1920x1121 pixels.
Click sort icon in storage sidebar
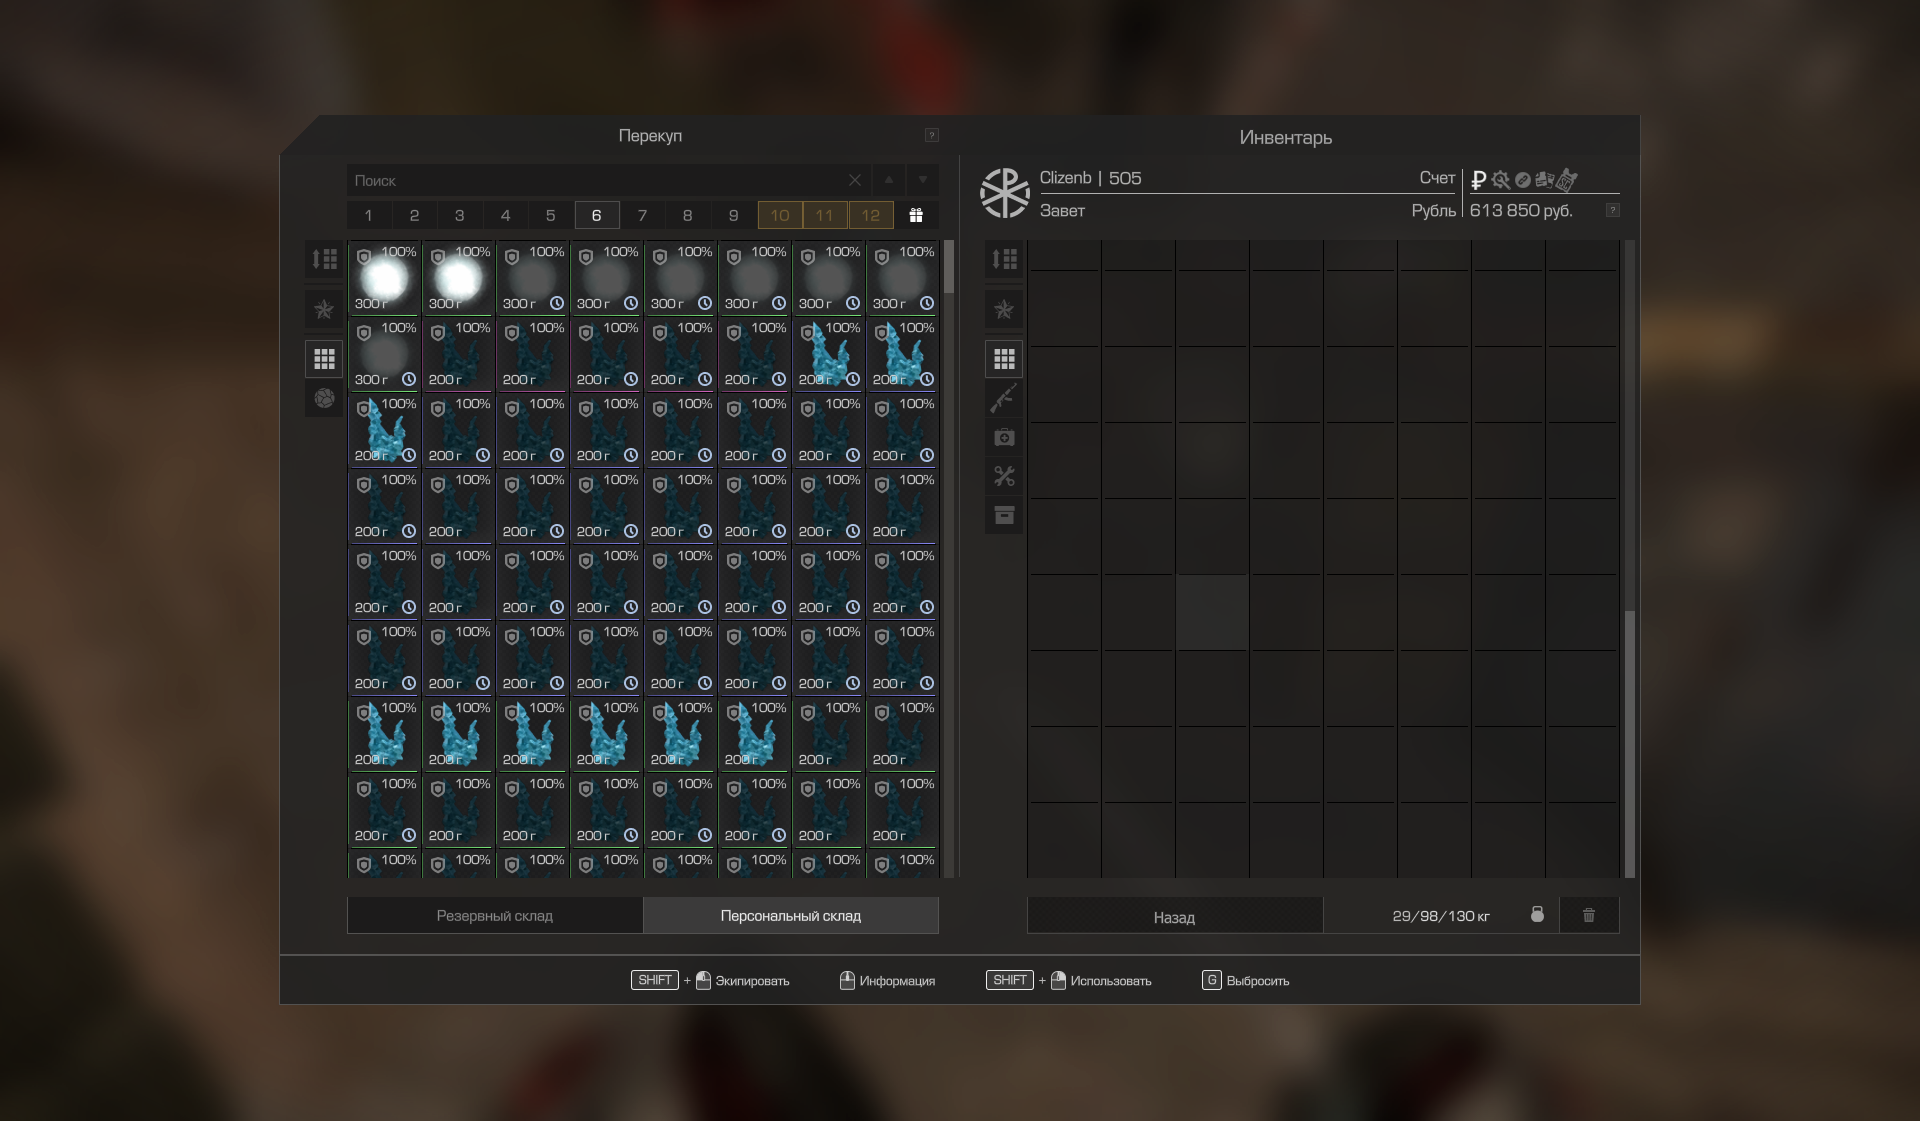click(324, 259)
